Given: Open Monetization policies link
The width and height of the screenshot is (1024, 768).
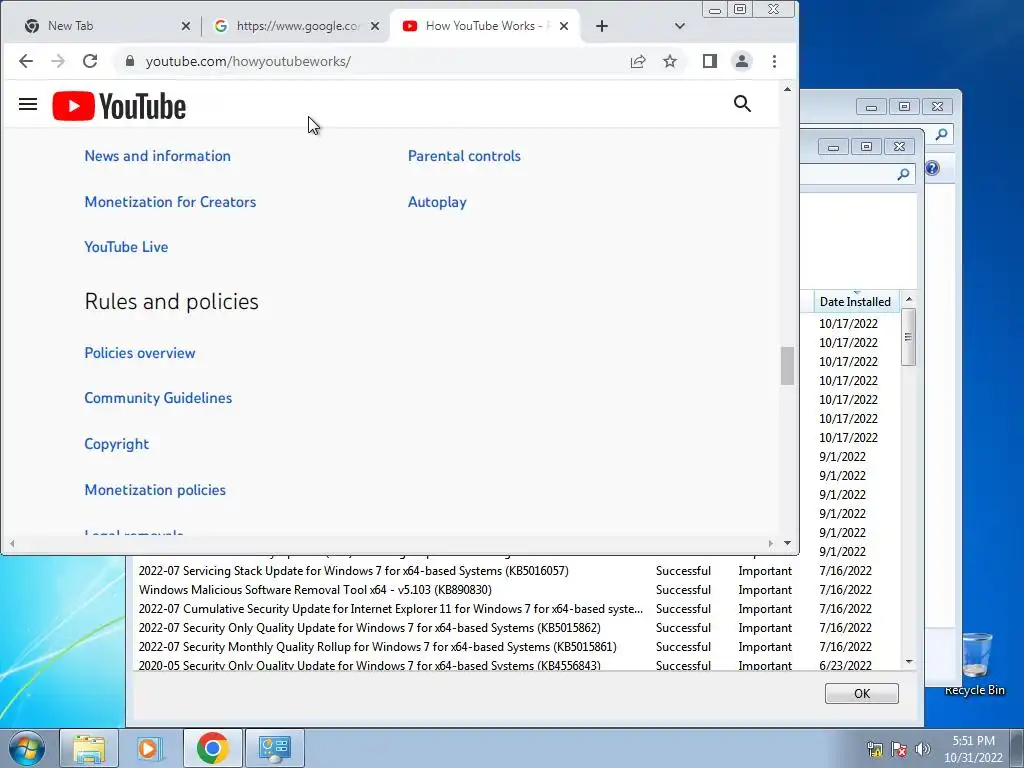Looking at the screenshot, I should tap(155, 490).
